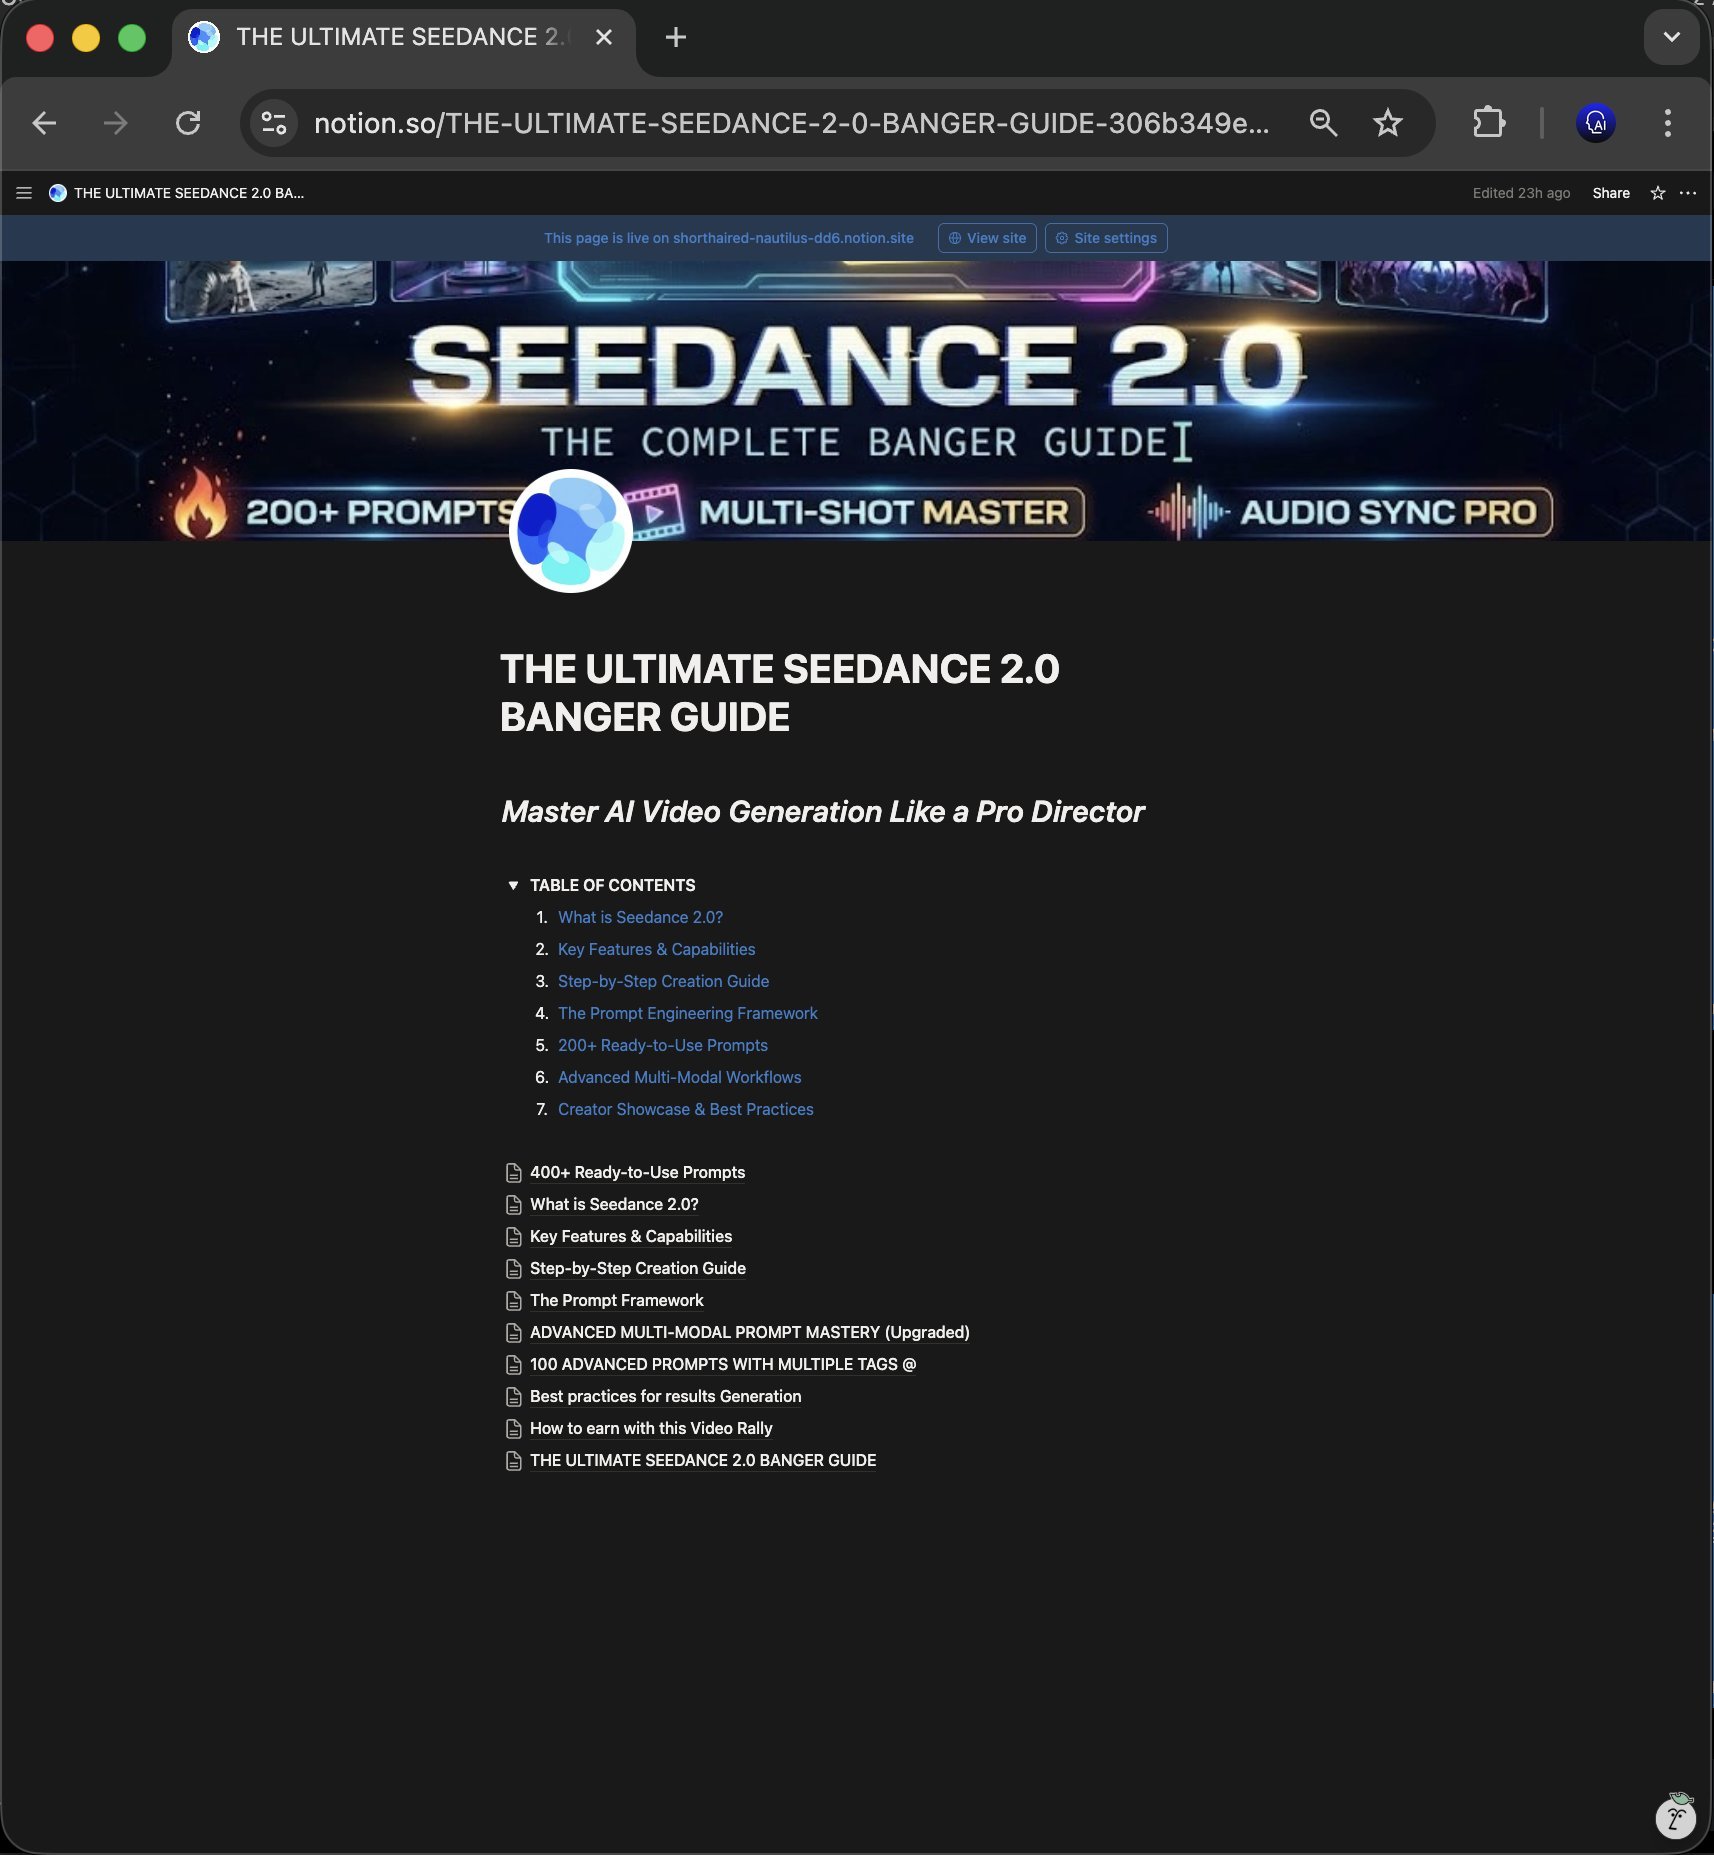Click the profile avatar in the browser toolbar
The height and width of the screenshot is (1855, 1714).
[x=1595, y=123]
